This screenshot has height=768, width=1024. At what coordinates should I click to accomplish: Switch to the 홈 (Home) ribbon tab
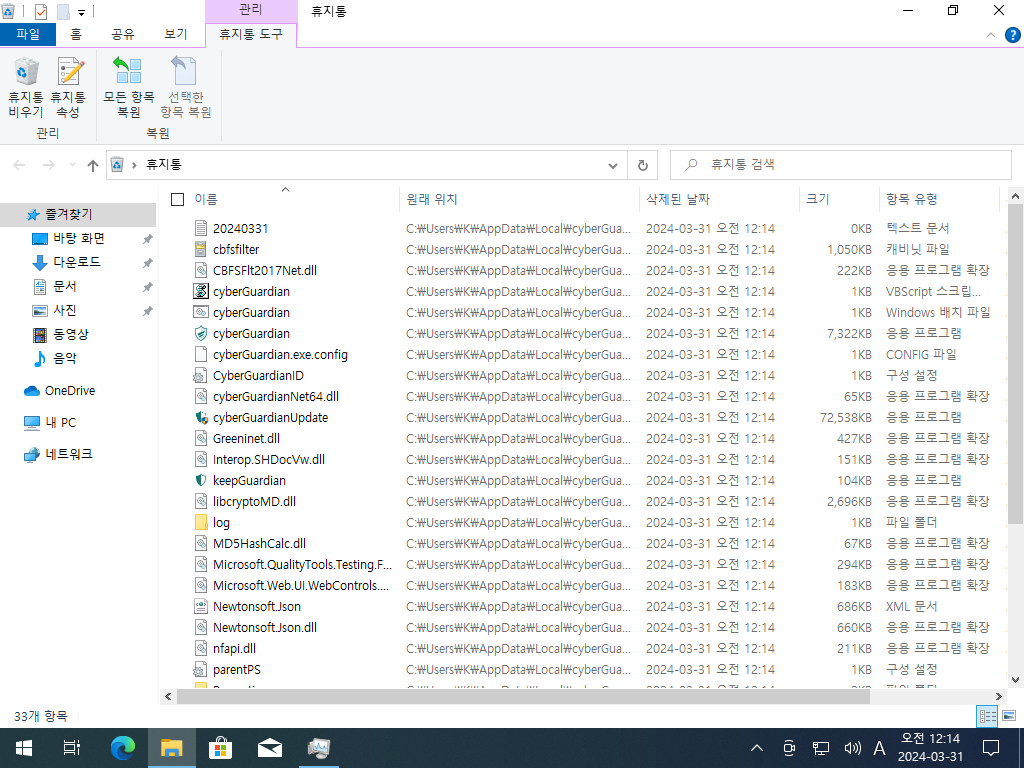tap(76, 35)
